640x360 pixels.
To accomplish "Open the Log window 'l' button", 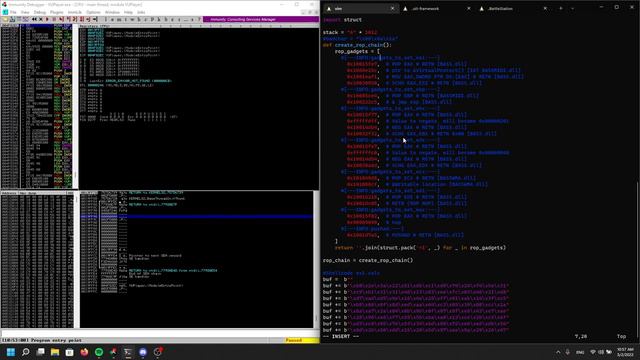I will [x=106, y=19].
